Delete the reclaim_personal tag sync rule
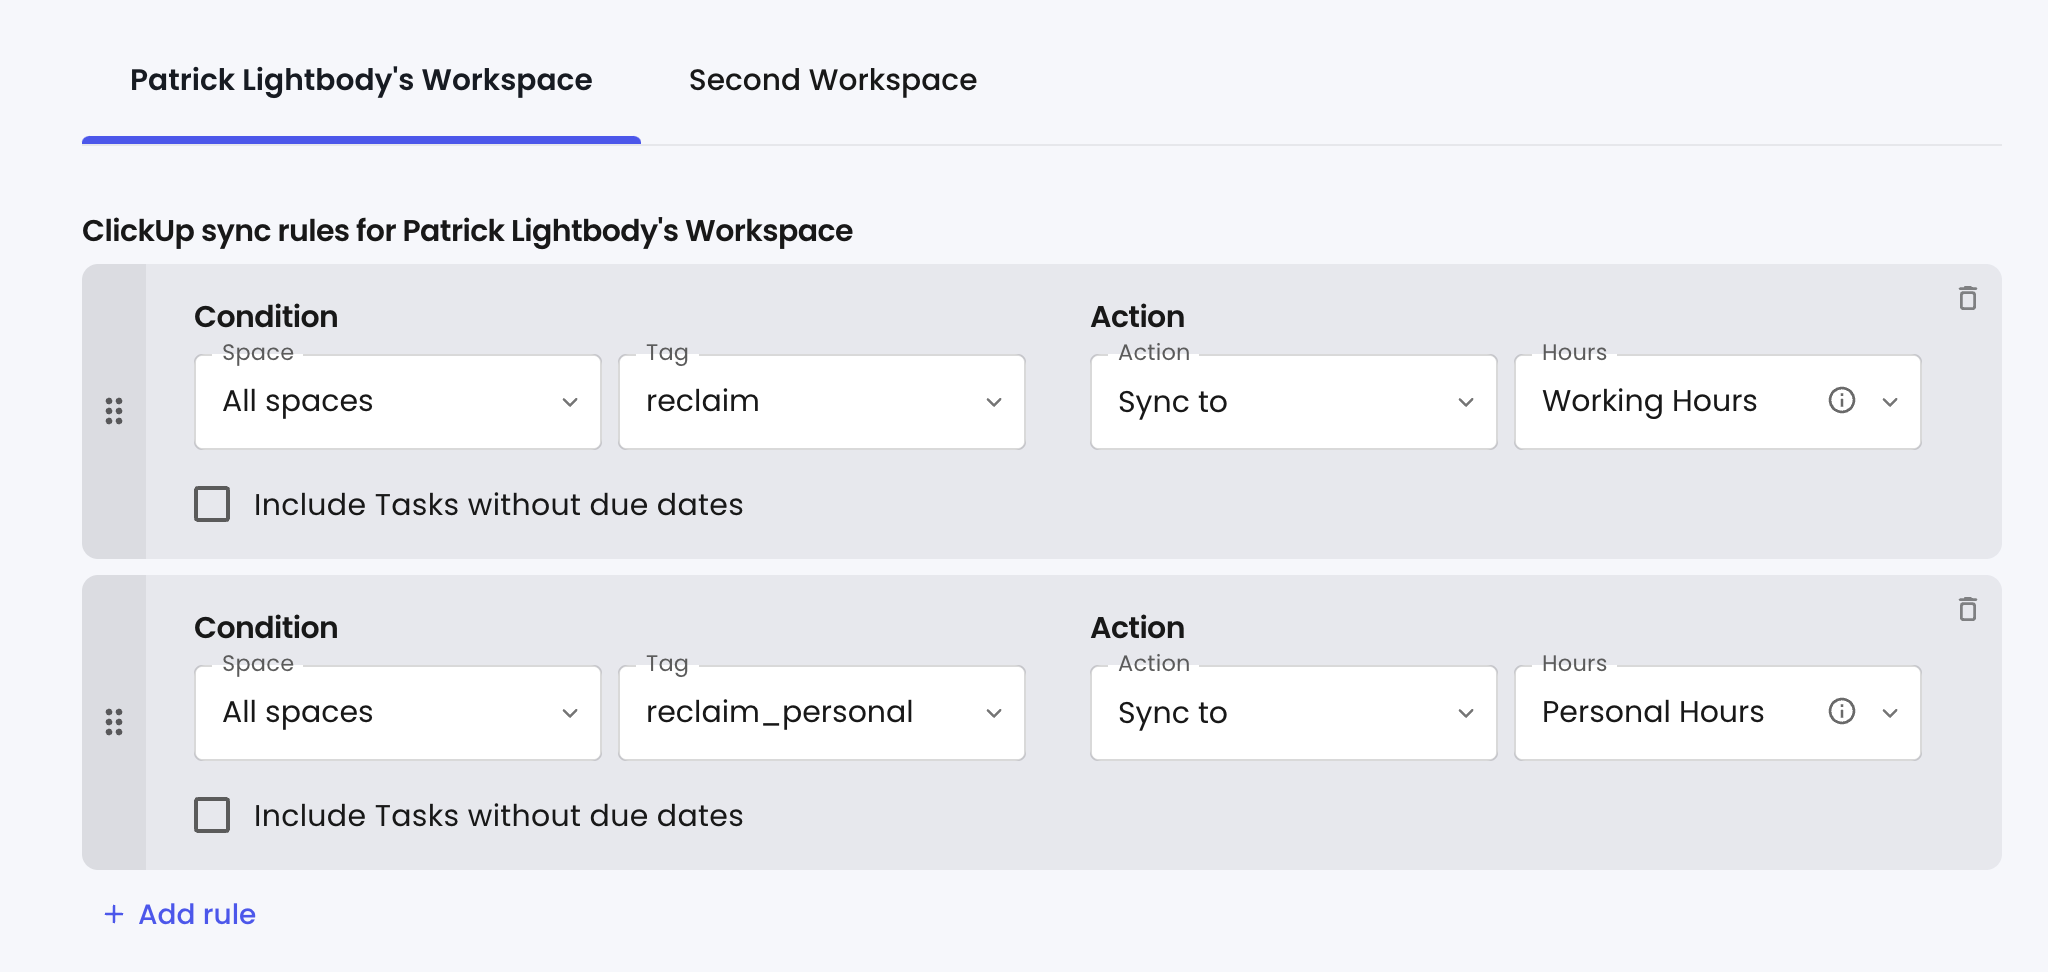Image resolution: width=2048 pixels, height=972 pixels. click(1967, 609)
